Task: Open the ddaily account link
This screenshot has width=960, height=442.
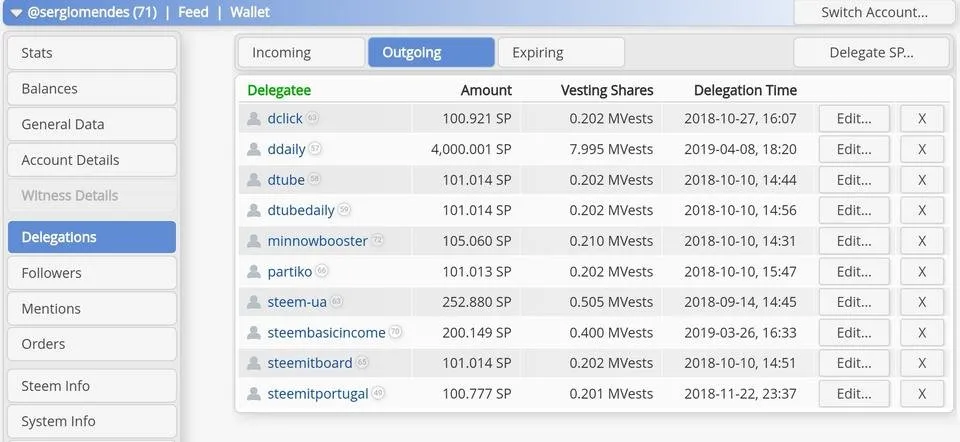Action: coord(287,149)
